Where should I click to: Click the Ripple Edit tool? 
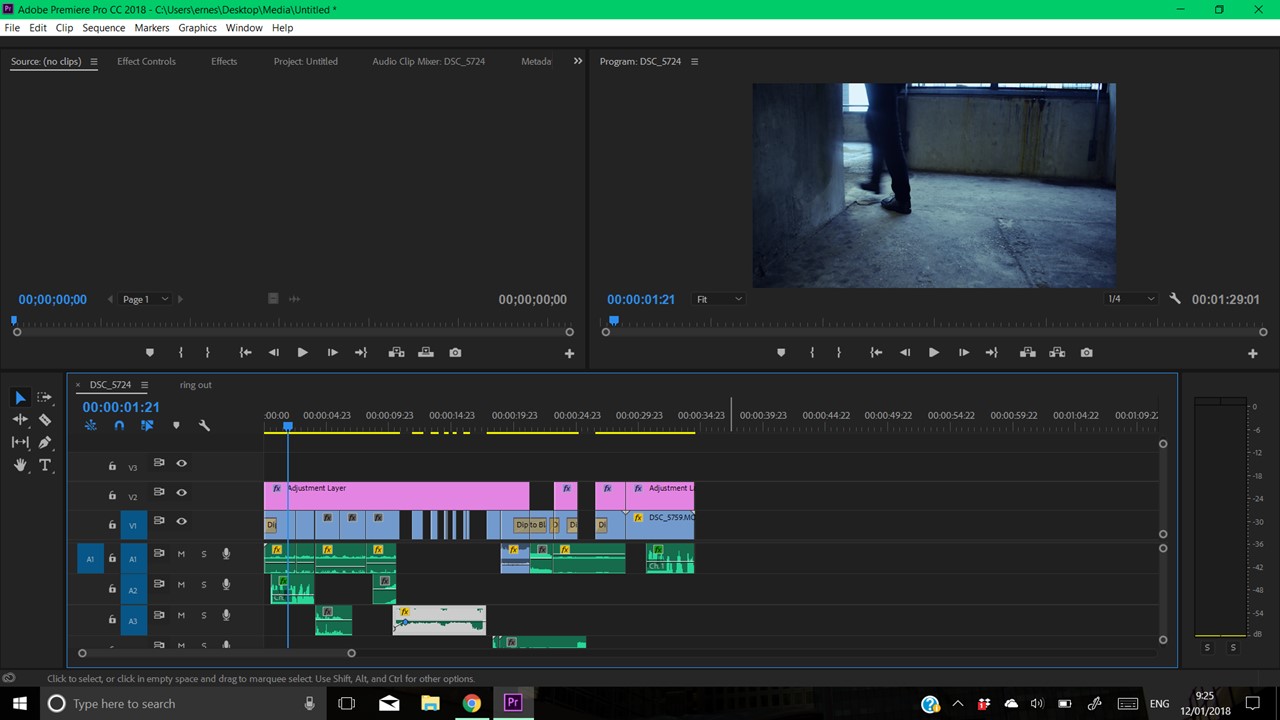point(20,420)
